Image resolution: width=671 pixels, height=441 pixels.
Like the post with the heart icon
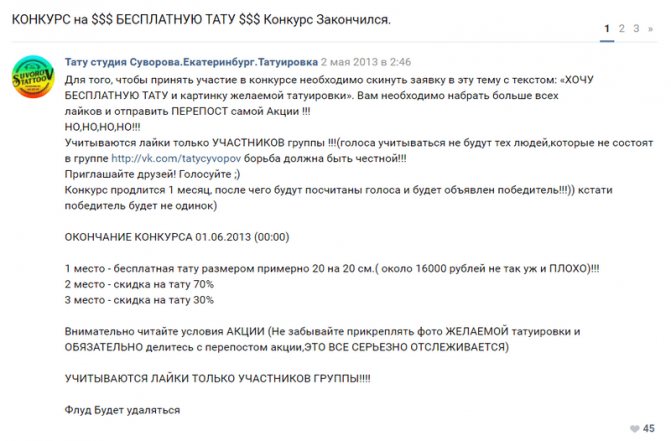633,429
